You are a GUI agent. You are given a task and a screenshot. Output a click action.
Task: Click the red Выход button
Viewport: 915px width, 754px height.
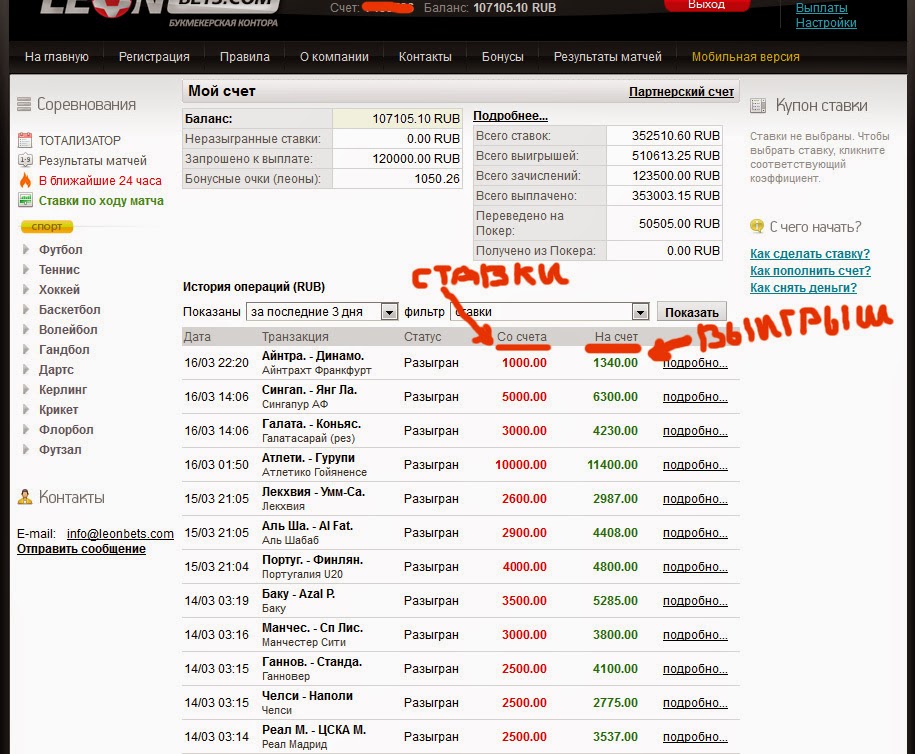707,5
